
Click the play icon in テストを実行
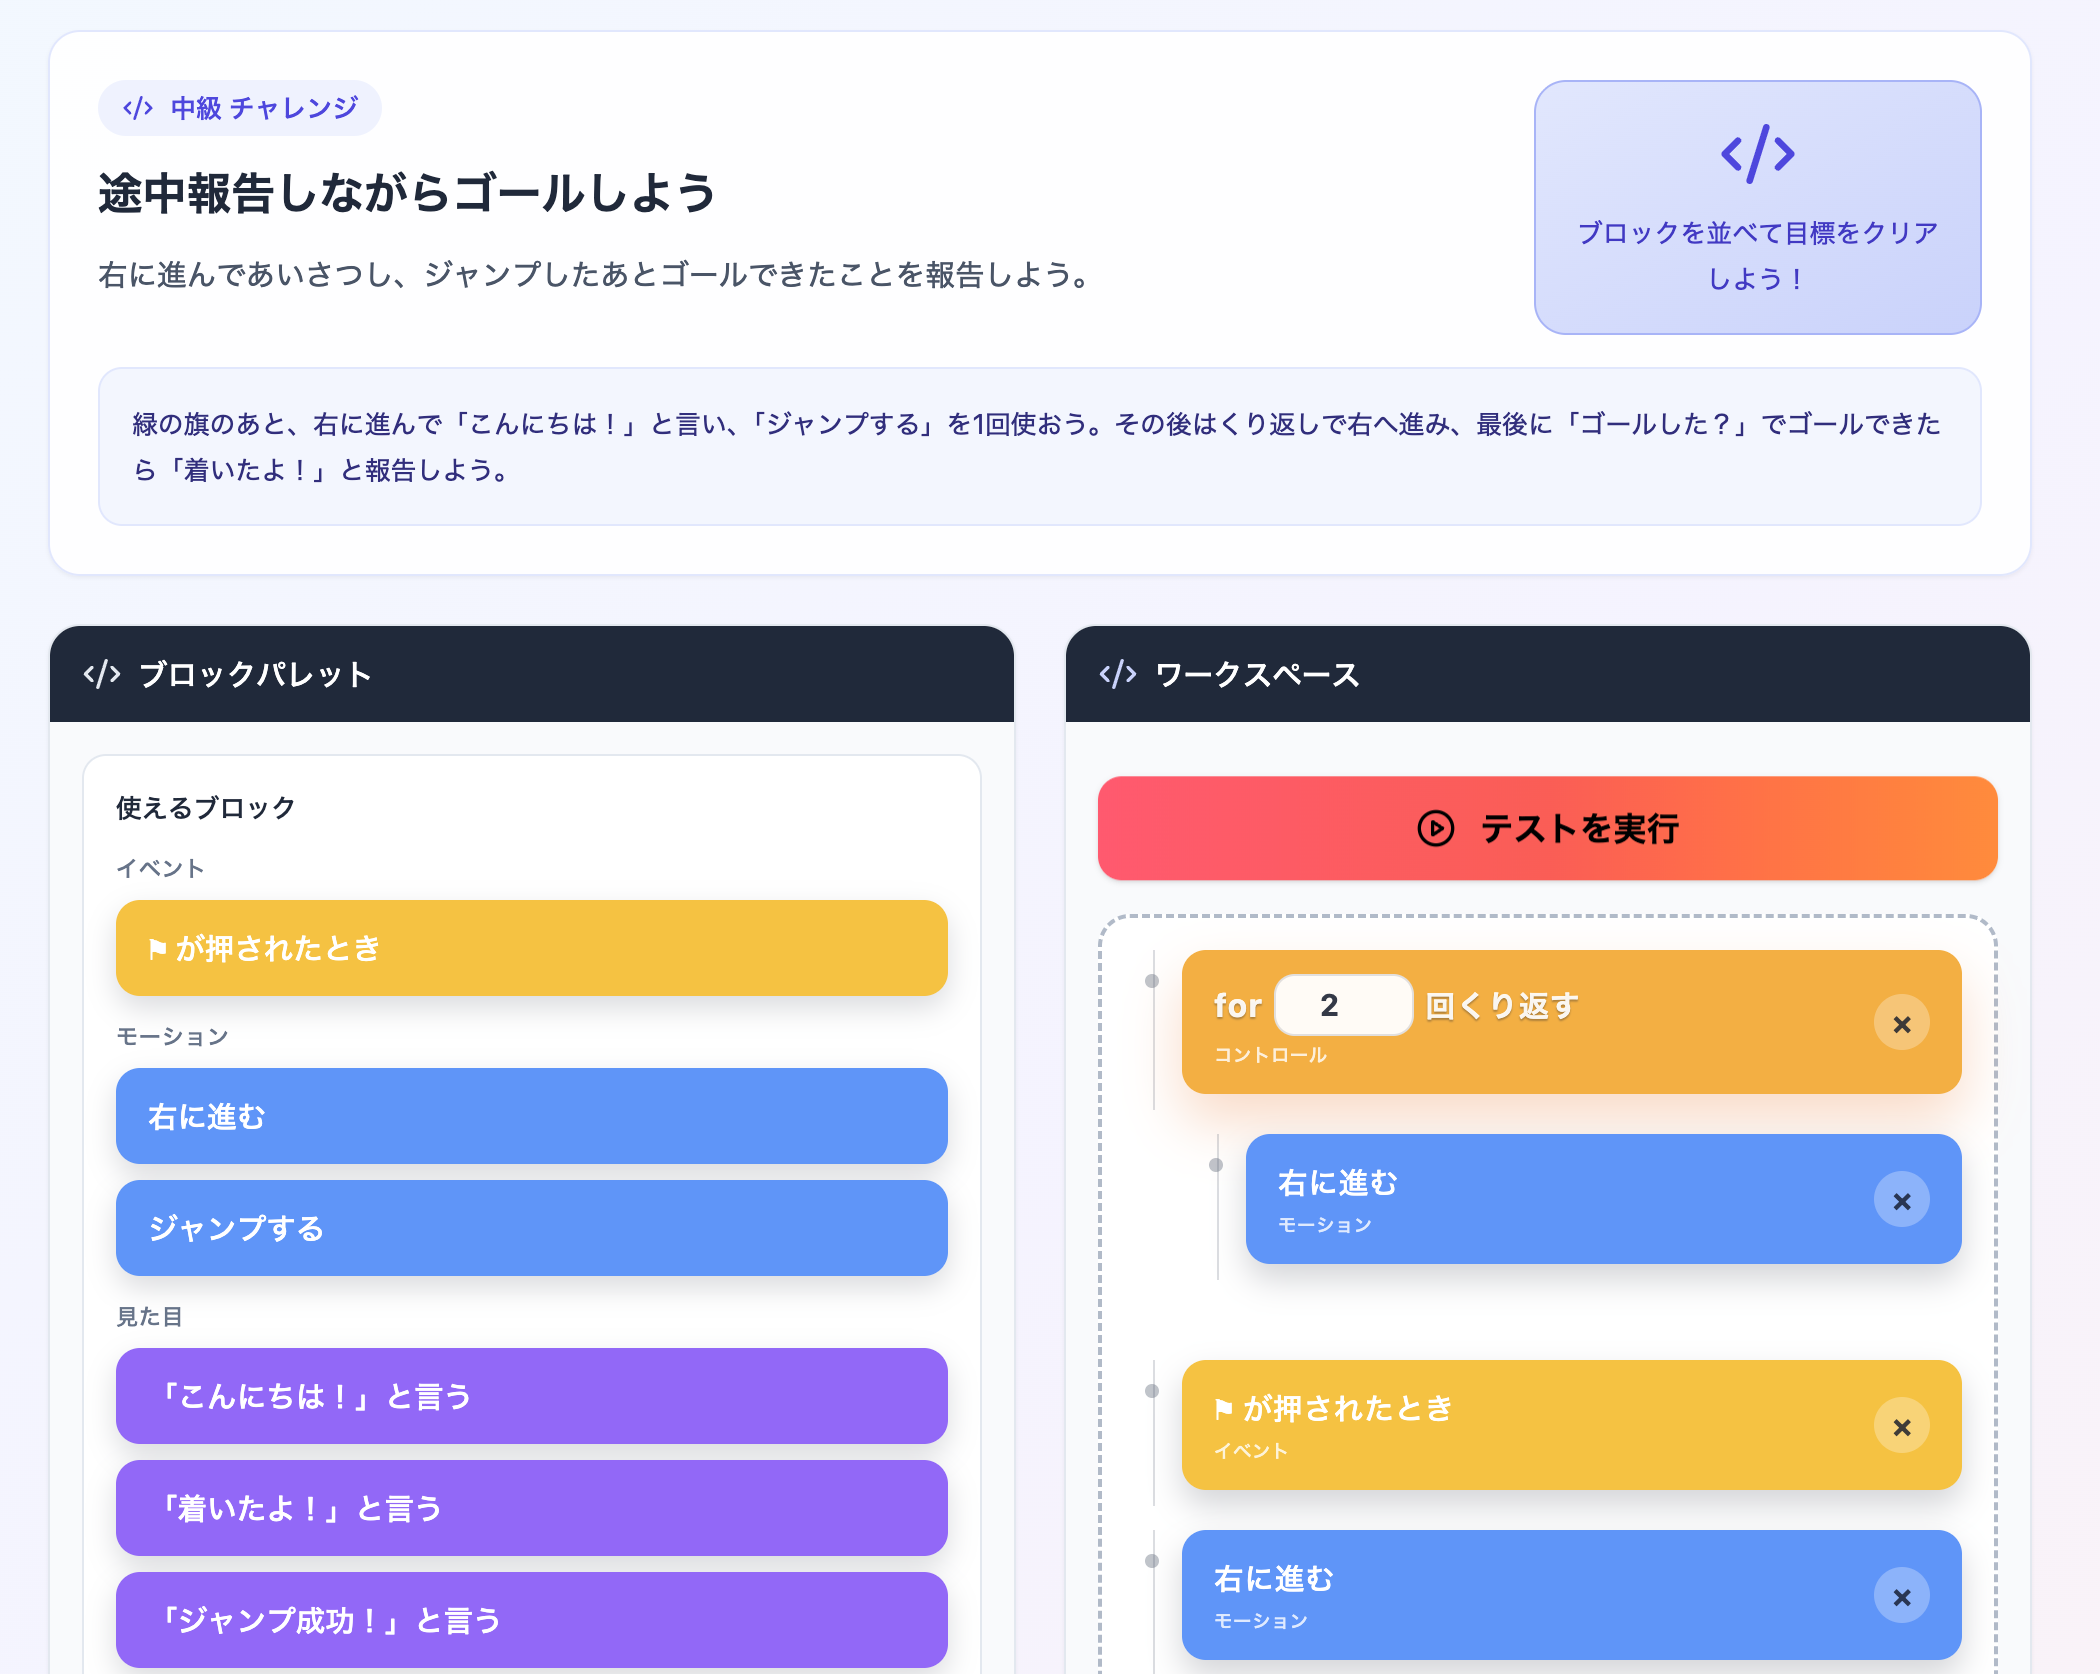point(1435,828)
